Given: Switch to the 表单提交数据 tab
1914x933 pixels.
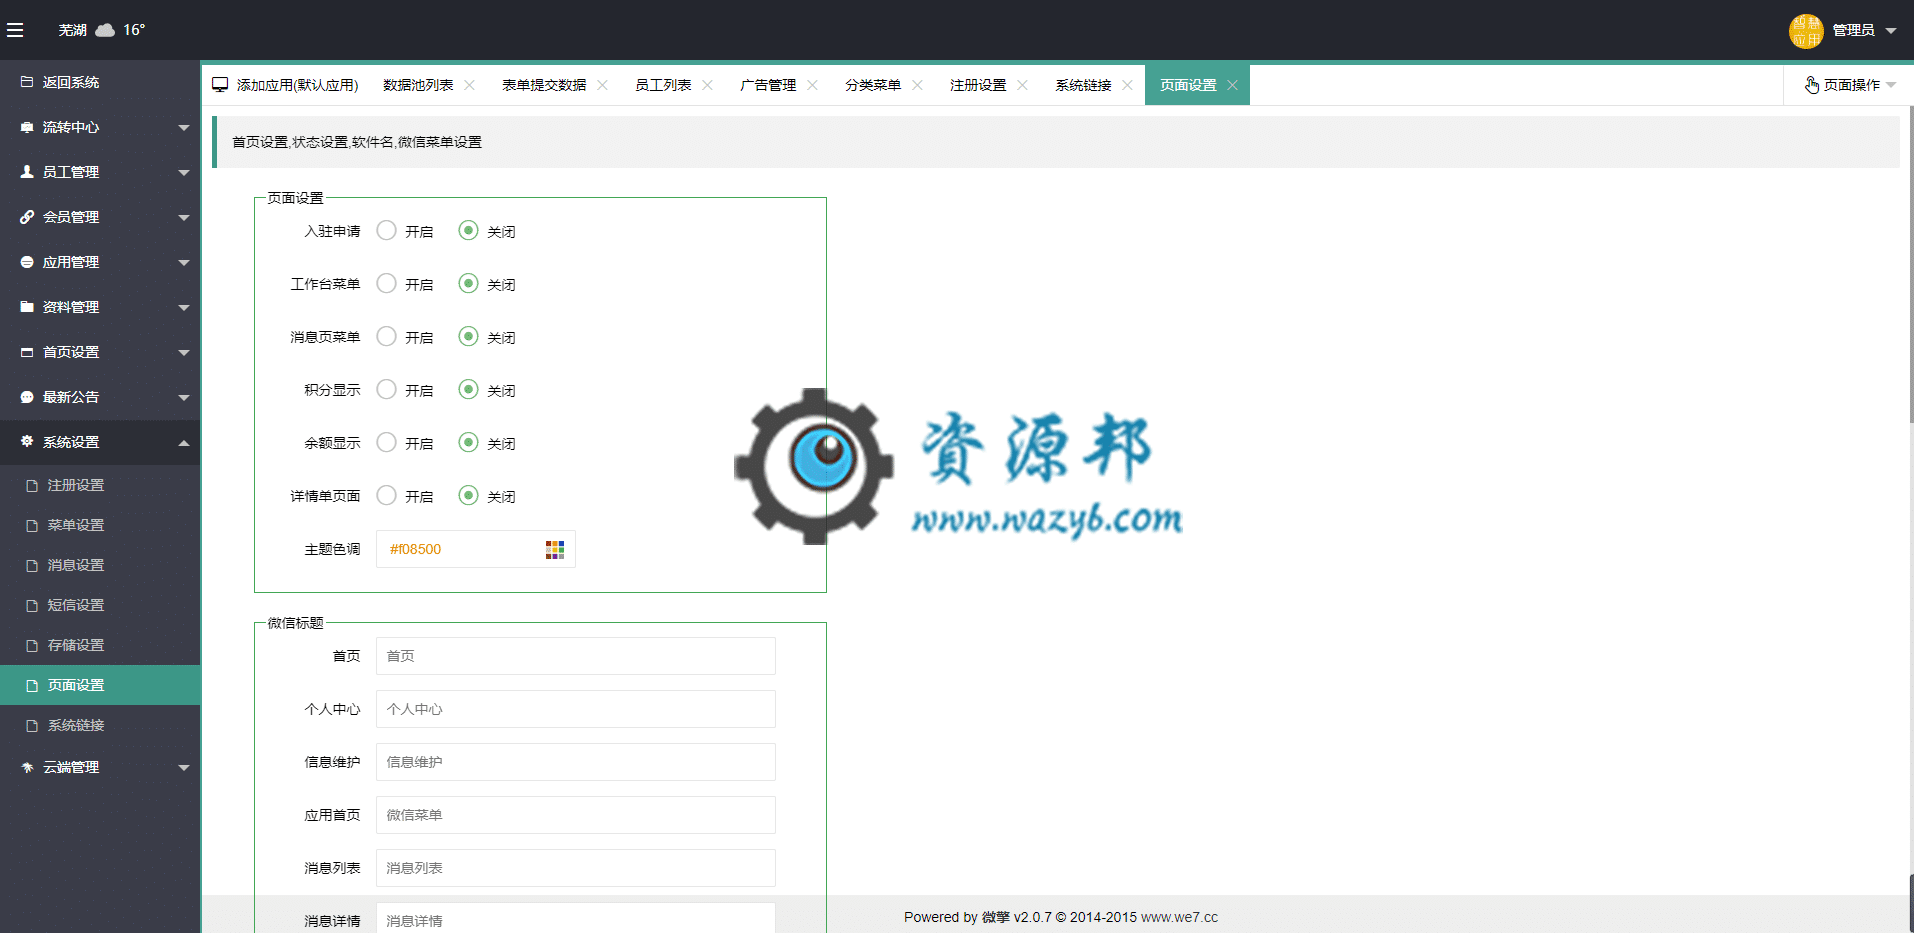Looking at the screenshot, I should pyautogui.click(x=544, y=85).
